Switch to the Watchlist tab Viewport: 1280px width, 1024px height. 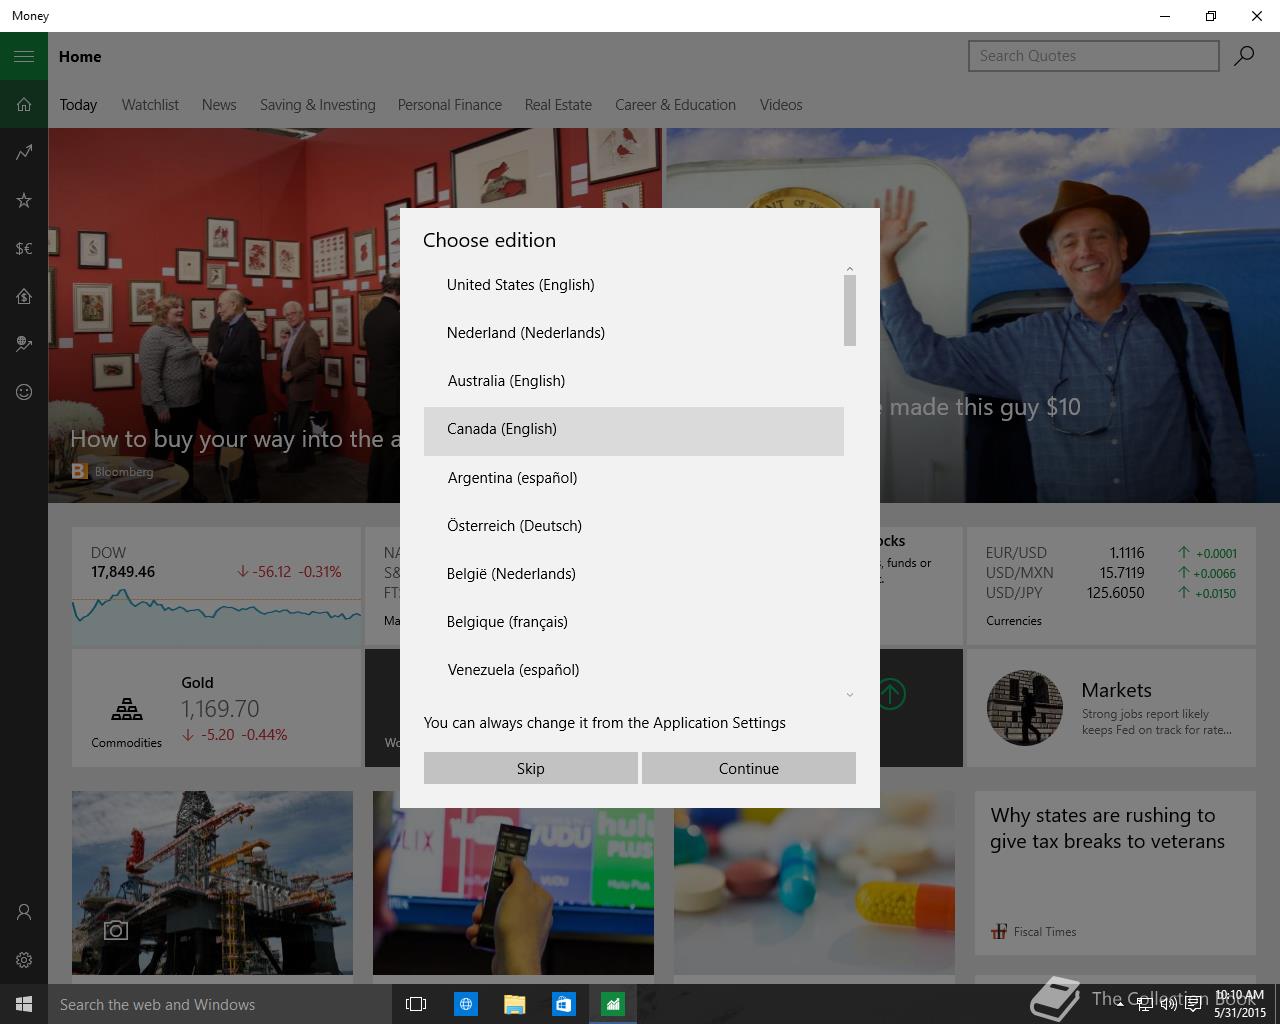150,105
